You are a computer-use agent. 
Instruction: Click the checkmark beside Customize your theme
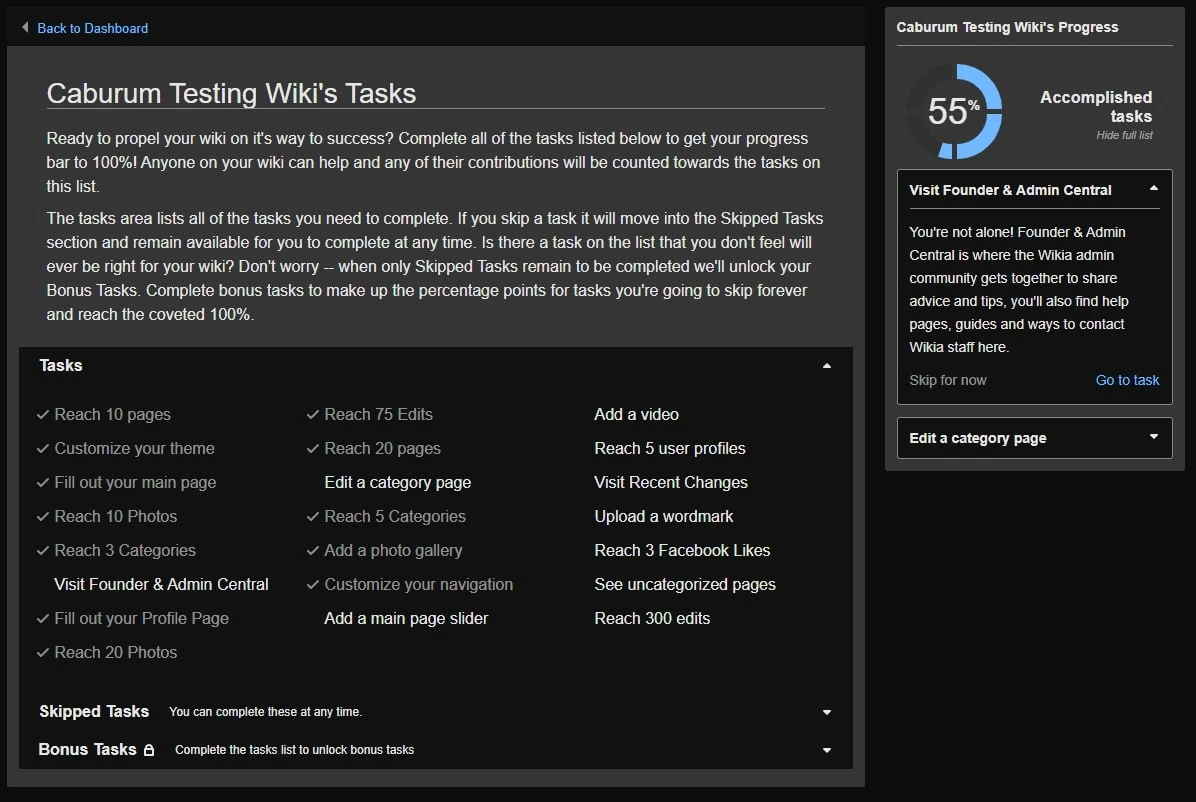[43, 448]
